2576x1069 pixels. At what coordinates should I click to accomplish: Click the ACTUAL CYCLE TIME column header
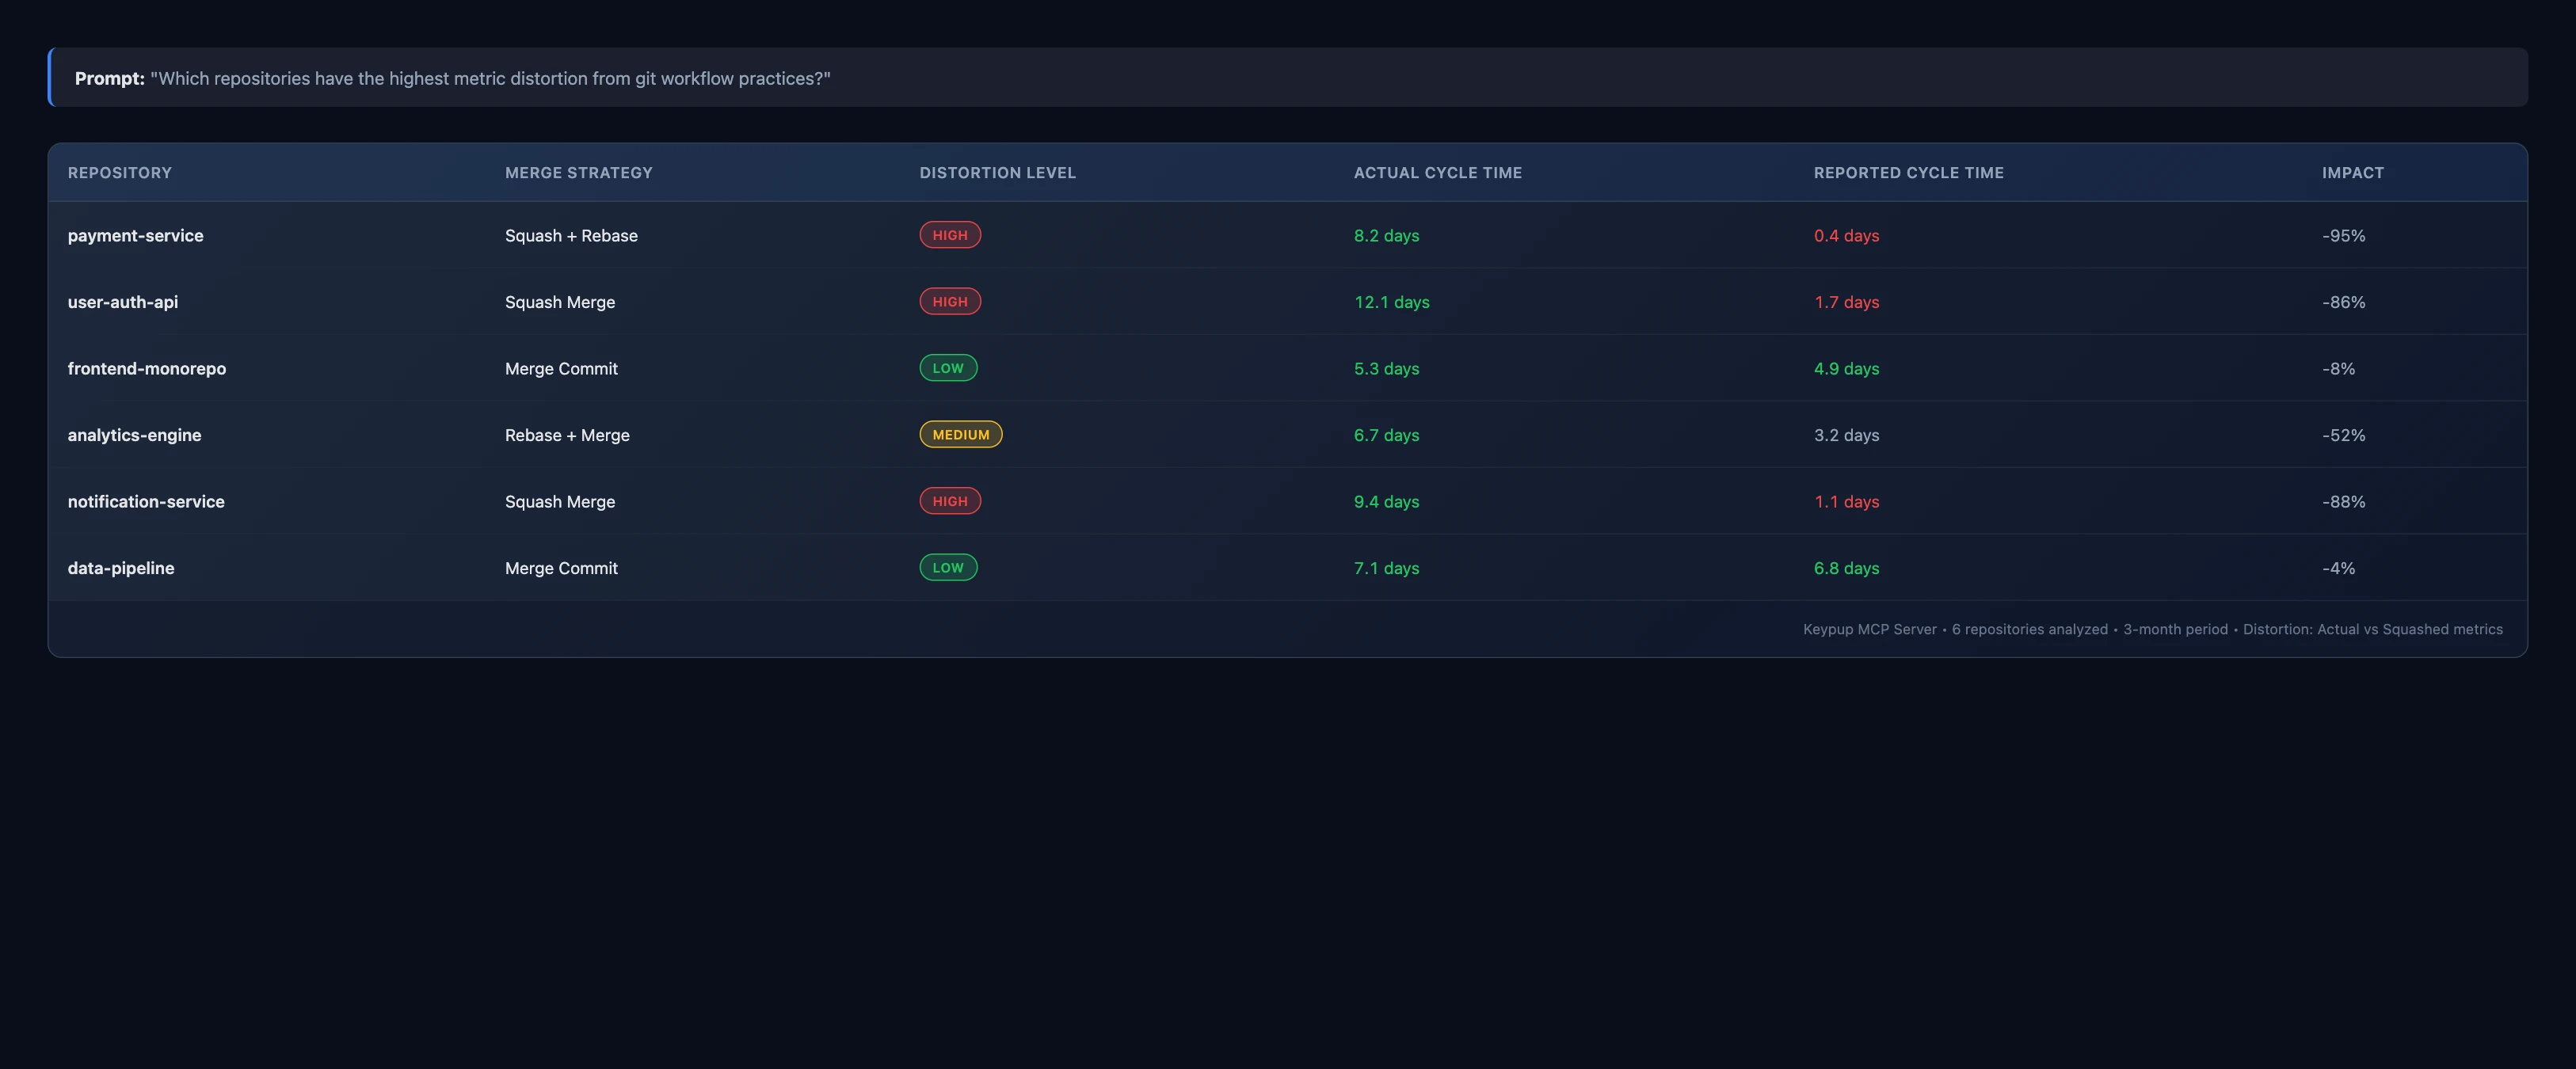(x=1438, y=173)
